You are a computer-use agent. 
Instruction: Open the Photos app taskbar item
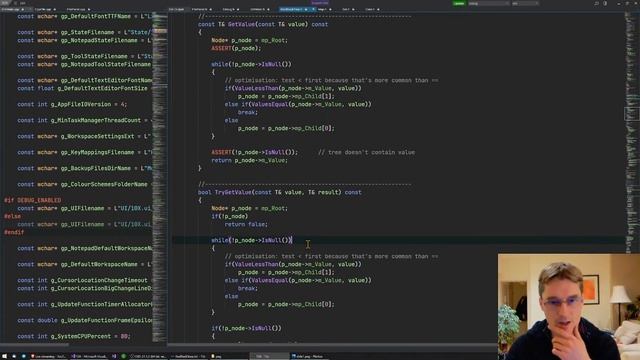coord(308,356)
